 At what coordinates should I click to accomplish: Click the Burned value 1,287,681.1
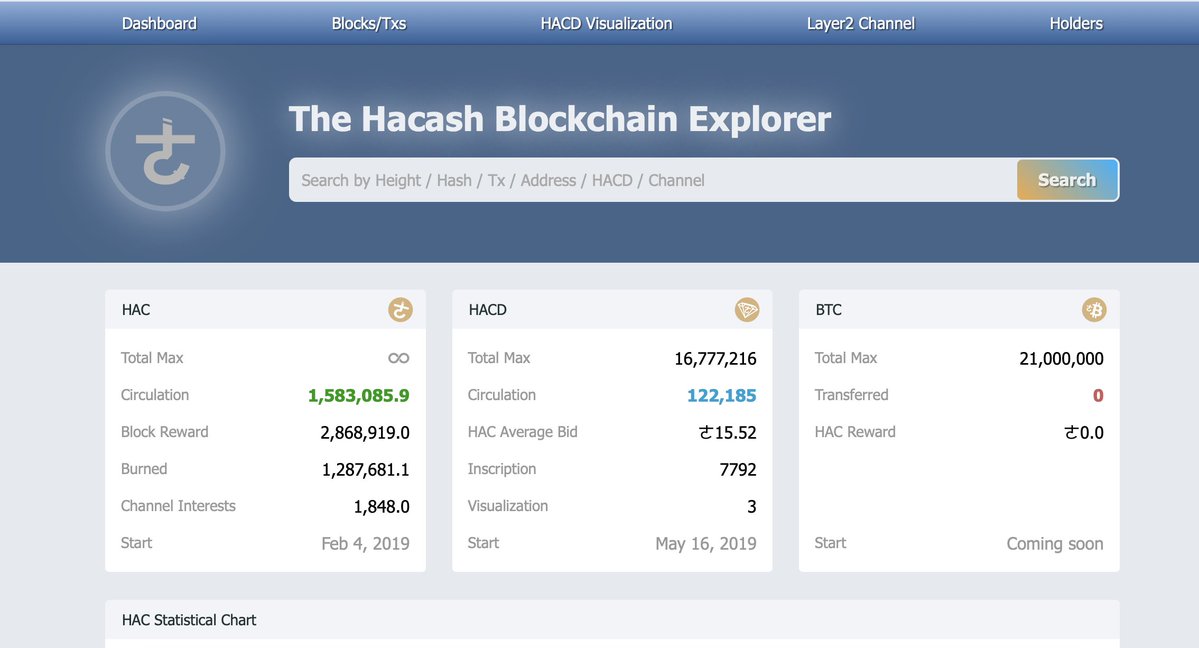tap(366, 470)
